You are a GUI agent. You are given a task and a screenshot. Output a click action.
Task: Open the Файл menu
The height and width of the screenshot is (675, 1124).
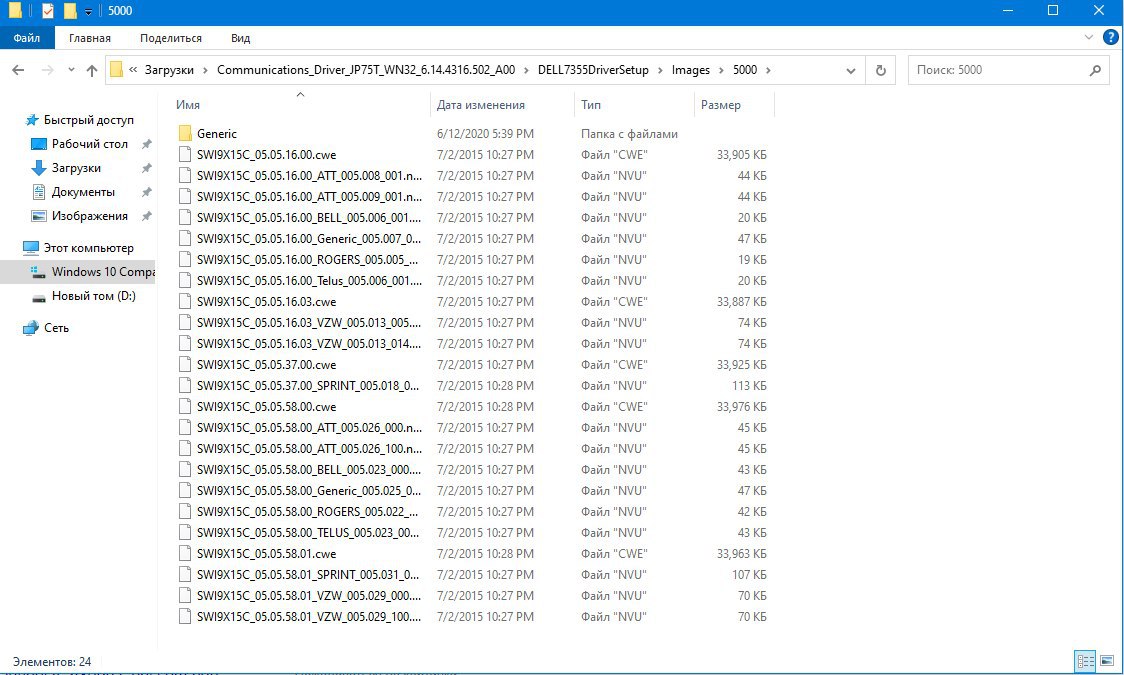tap(27, 38)
